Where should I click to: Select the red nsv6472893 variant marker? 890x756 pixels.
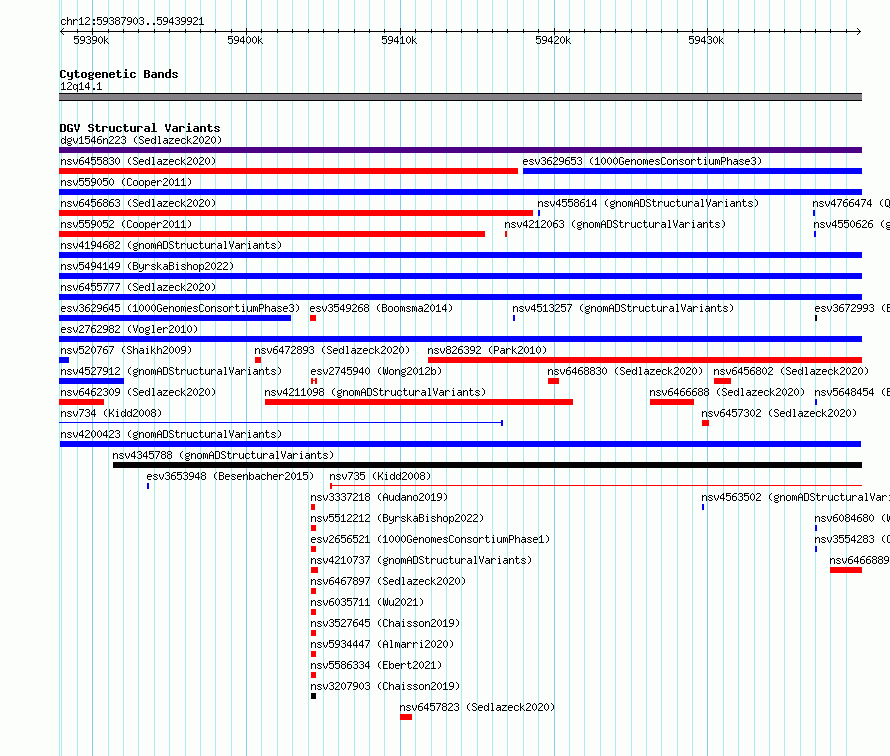click(x=258, y=360)
